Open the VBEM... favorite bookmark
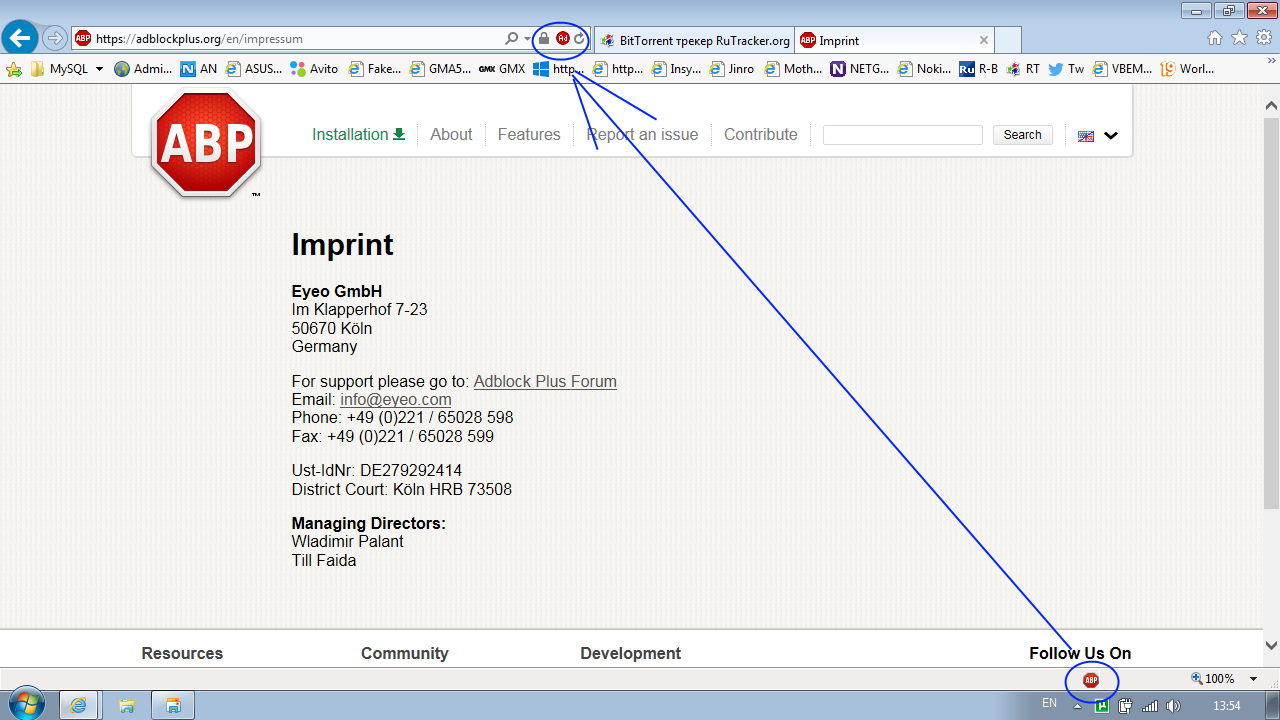 (1123, 69)
